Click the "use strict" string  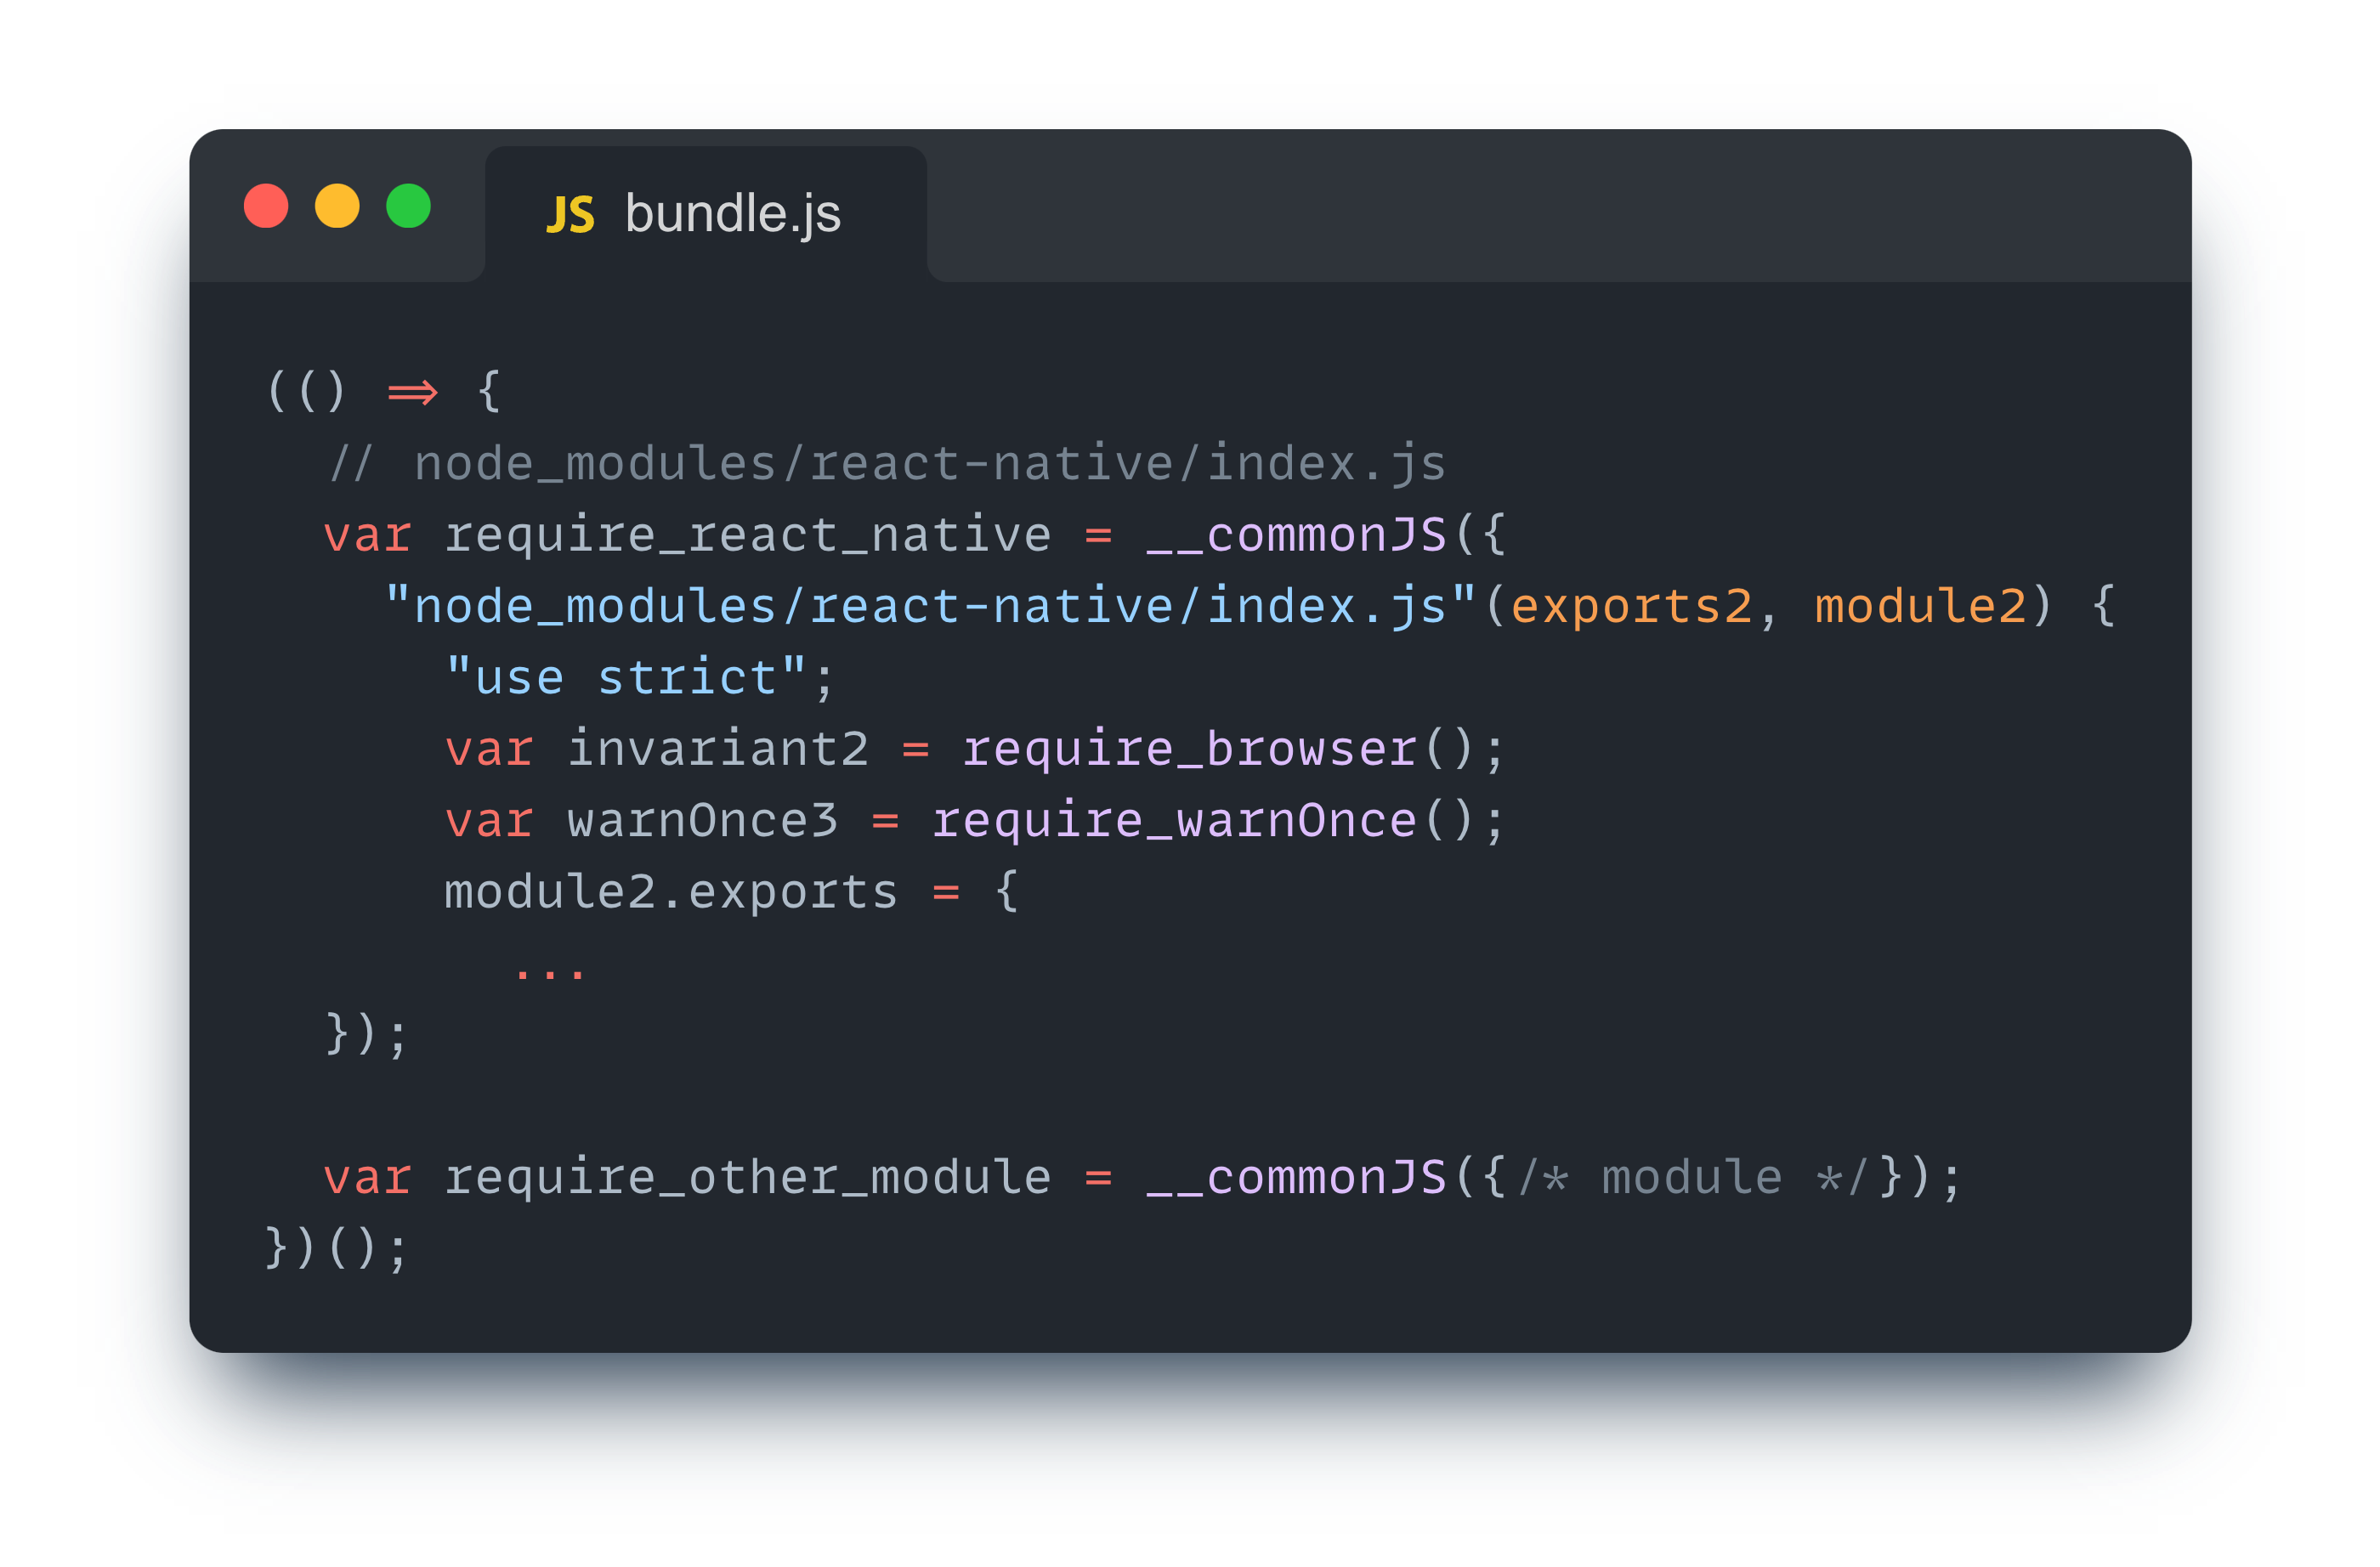[626, 678]
